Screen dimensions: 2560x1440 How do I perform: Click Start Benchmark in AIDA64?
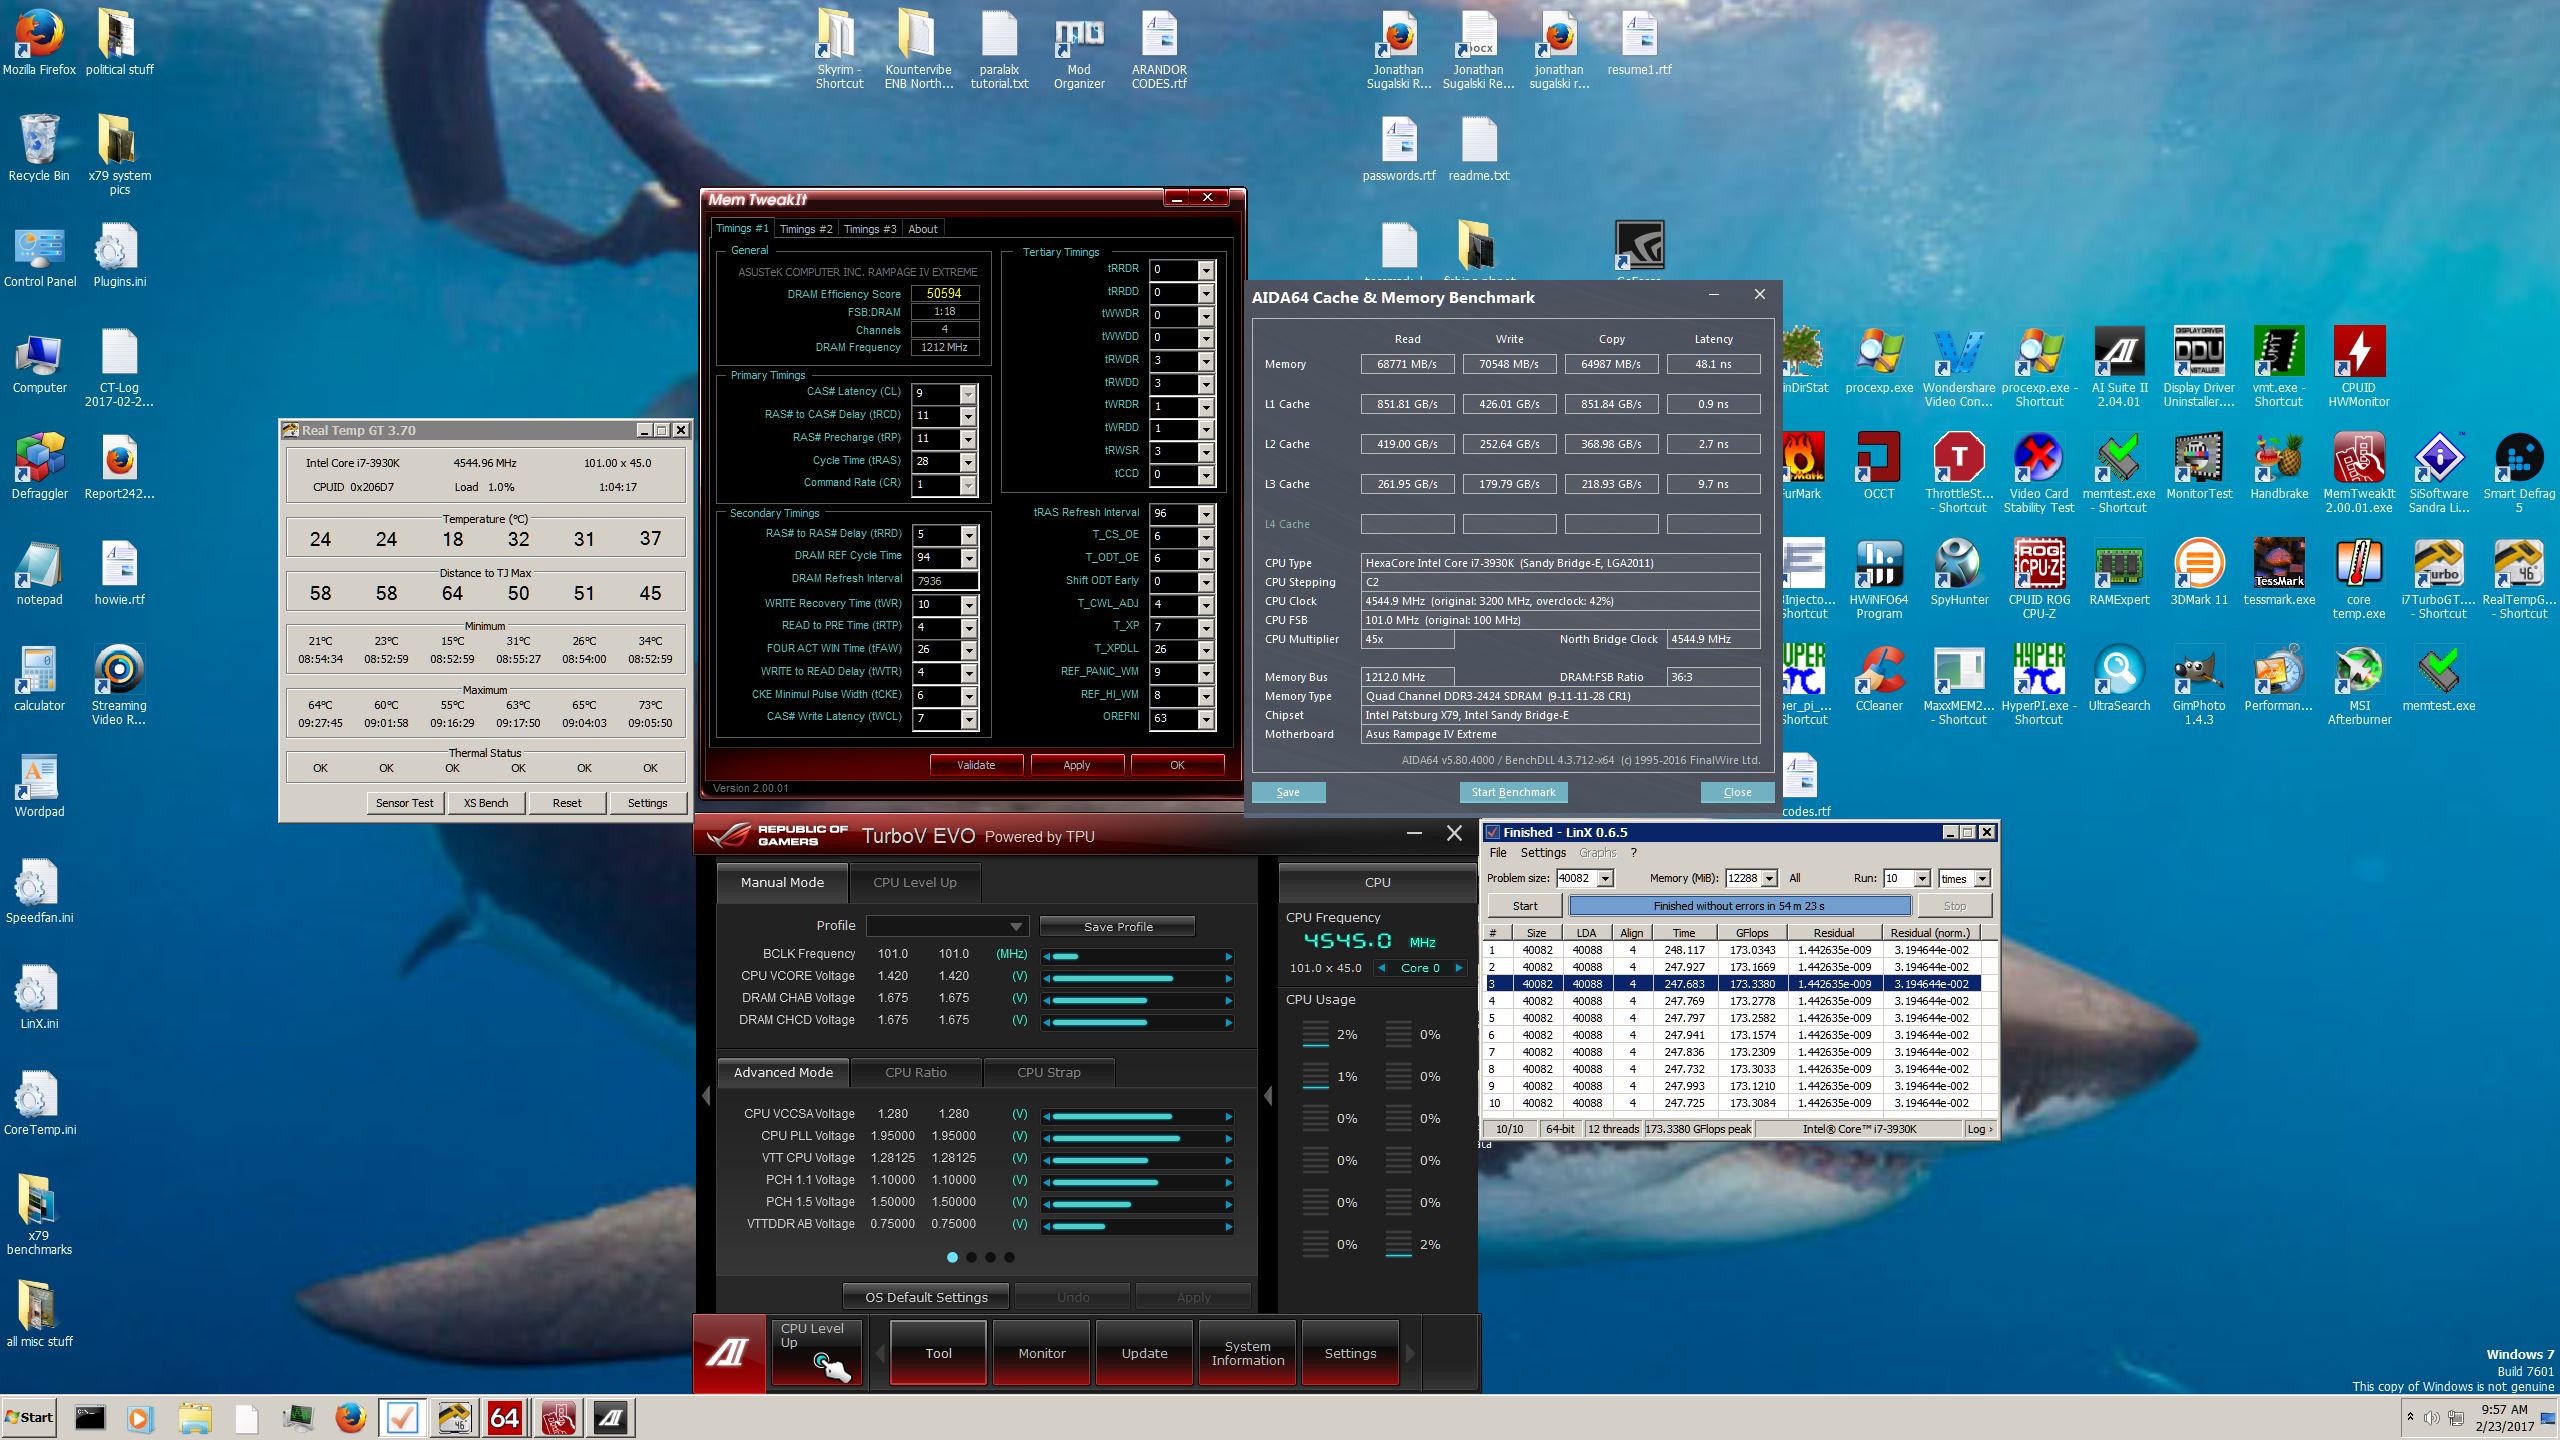(x=1513, y=792)
